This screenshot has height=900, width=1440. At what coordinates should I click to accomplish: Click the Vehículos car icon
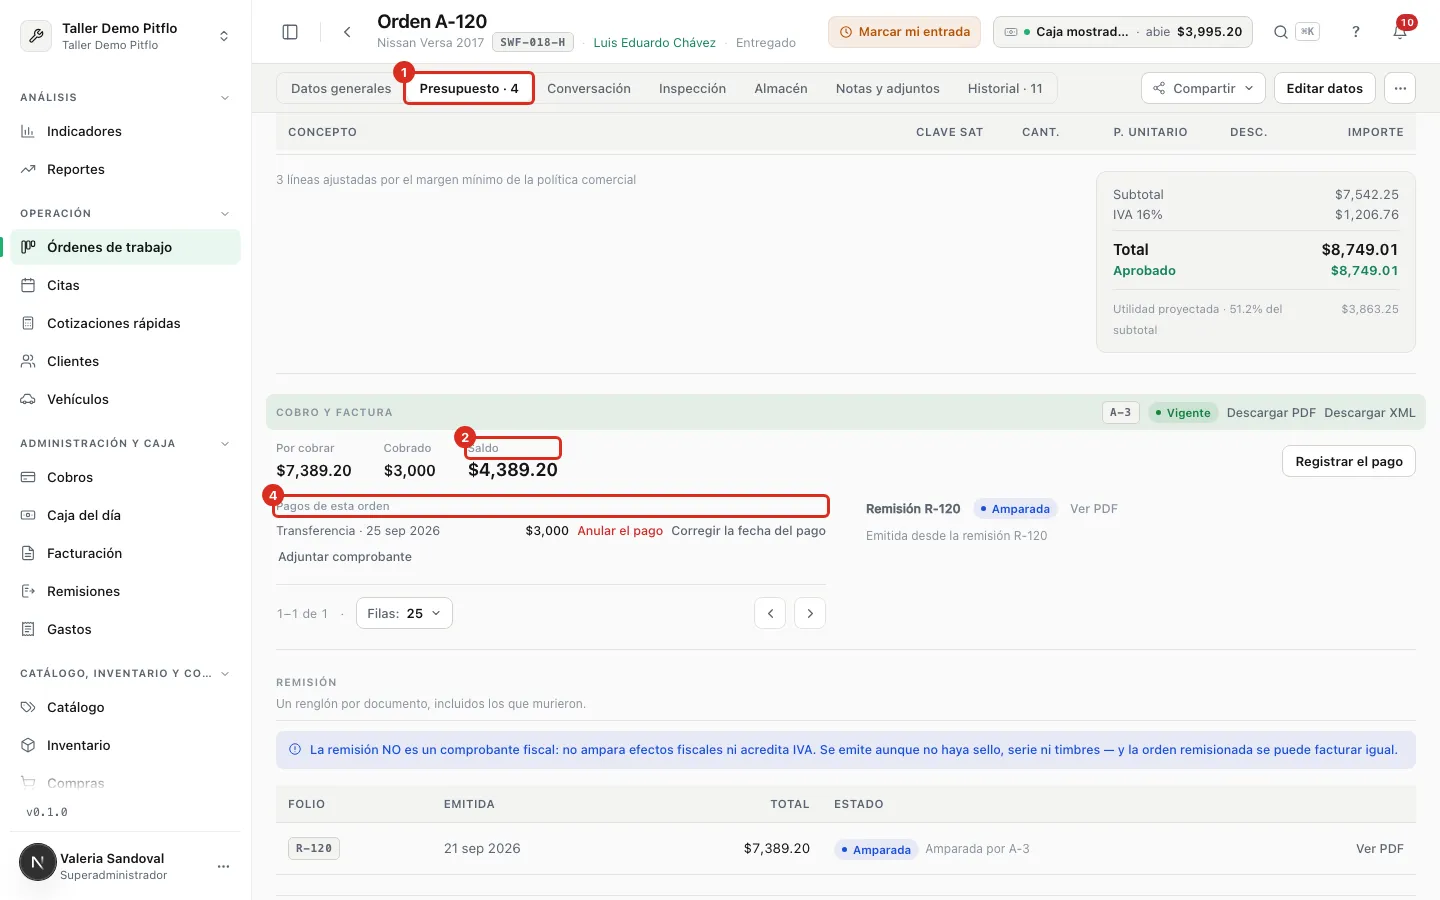[x=28, y=400]
